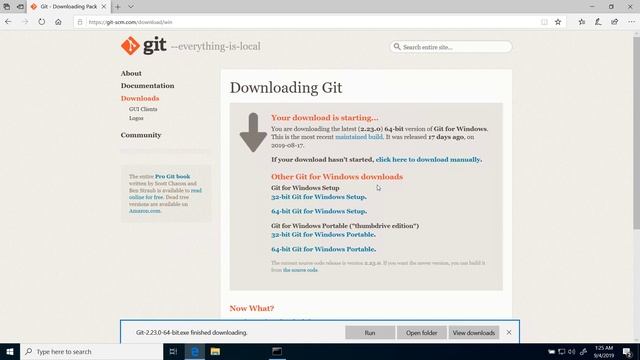Go to the browser home page
The height and width of the screenshot is (360, 640).
click(58, 22)
